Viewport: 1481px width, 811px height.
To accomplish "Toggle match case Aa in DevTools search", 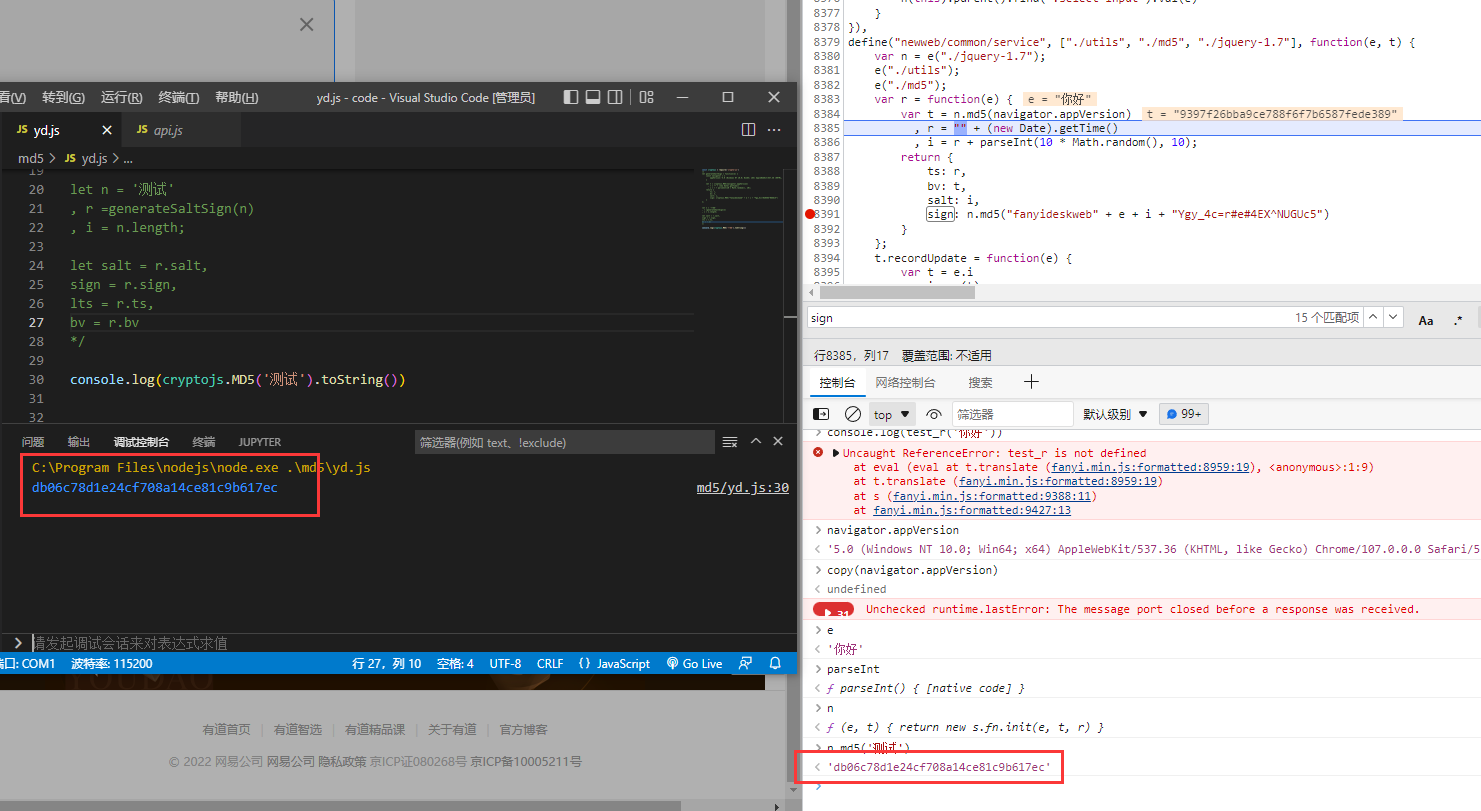I will click(1426, 319).
